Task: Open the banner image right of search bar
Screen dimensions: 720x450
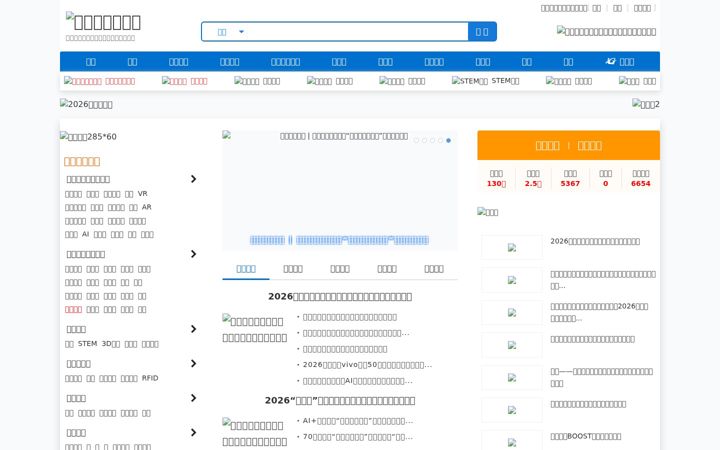Action: point(606,31)
